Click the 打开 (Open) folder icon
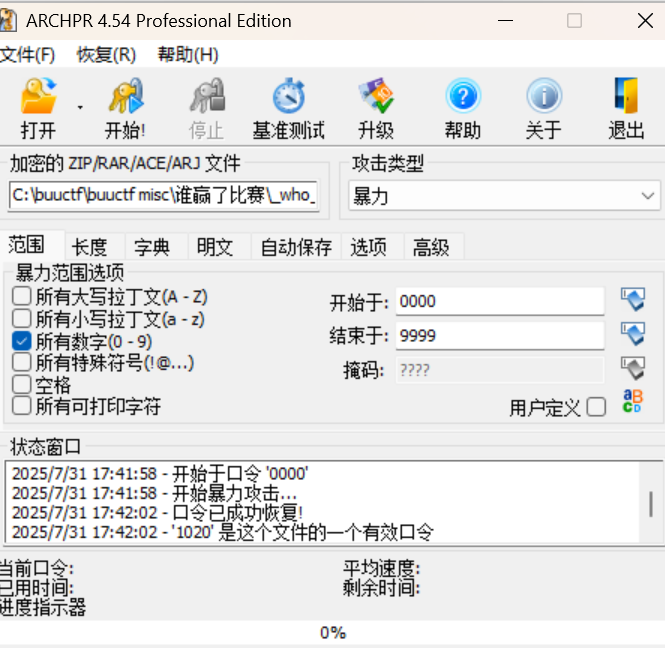Viewport: 665px width, 648px height. pyautogui.click(x=39, y=96)
